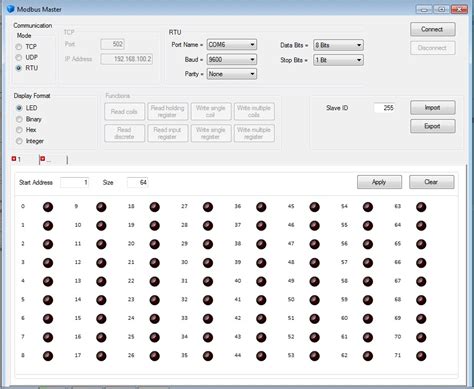The height and width of the screenshot is (389, 474).
Task: Switch display format to Hex
Action: coord(19,130)
